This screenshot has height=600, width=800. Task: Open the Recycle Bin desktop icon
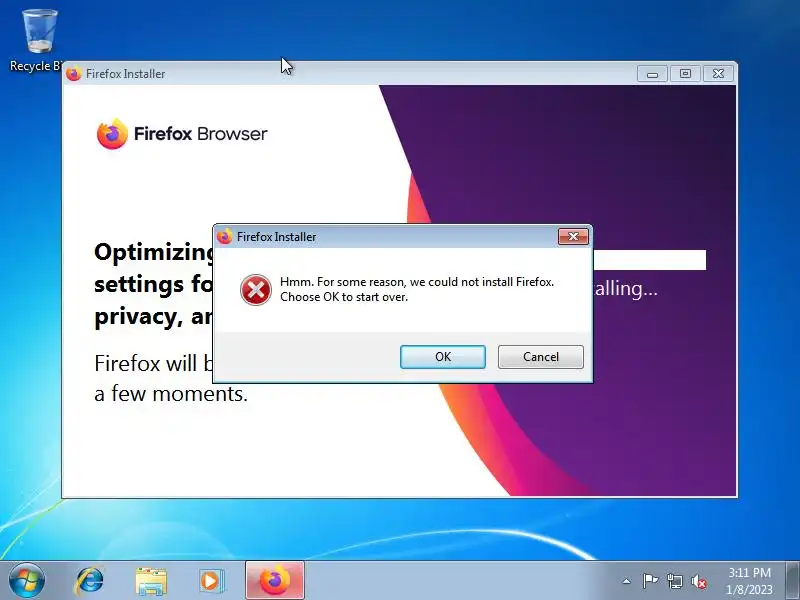tap(37, 41)
